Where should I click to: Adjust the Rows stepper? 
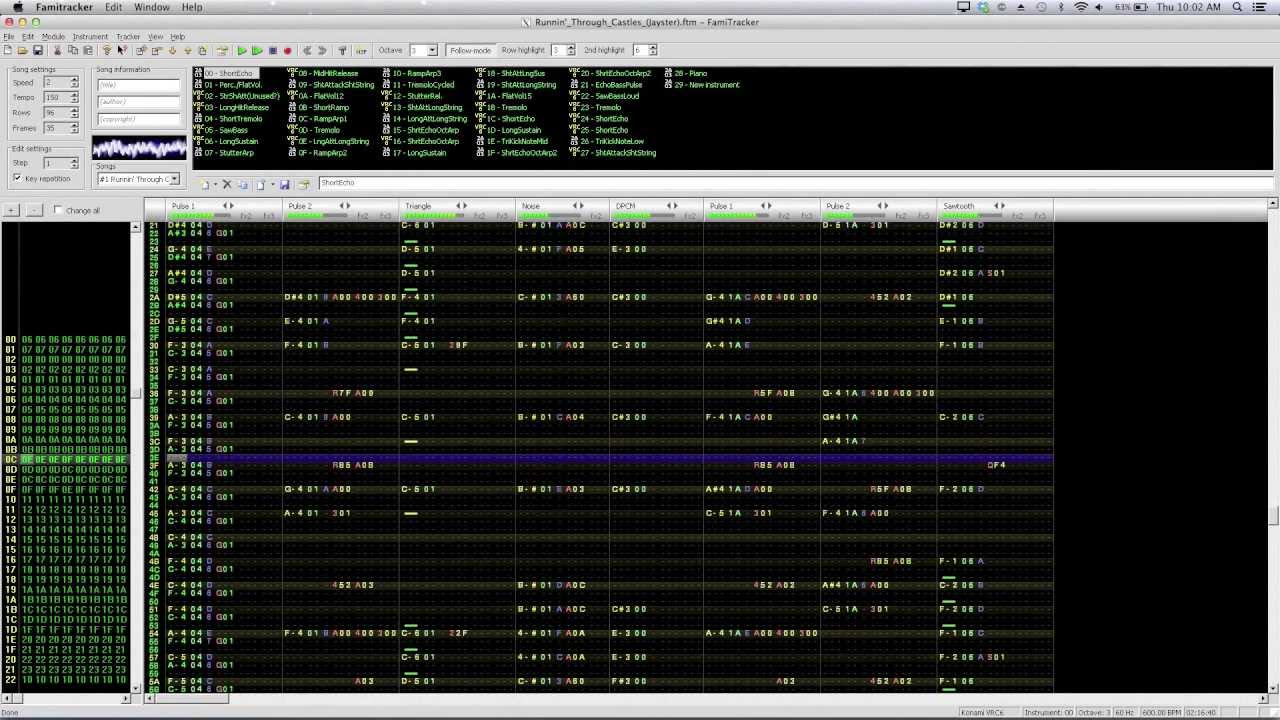[74, 113]
